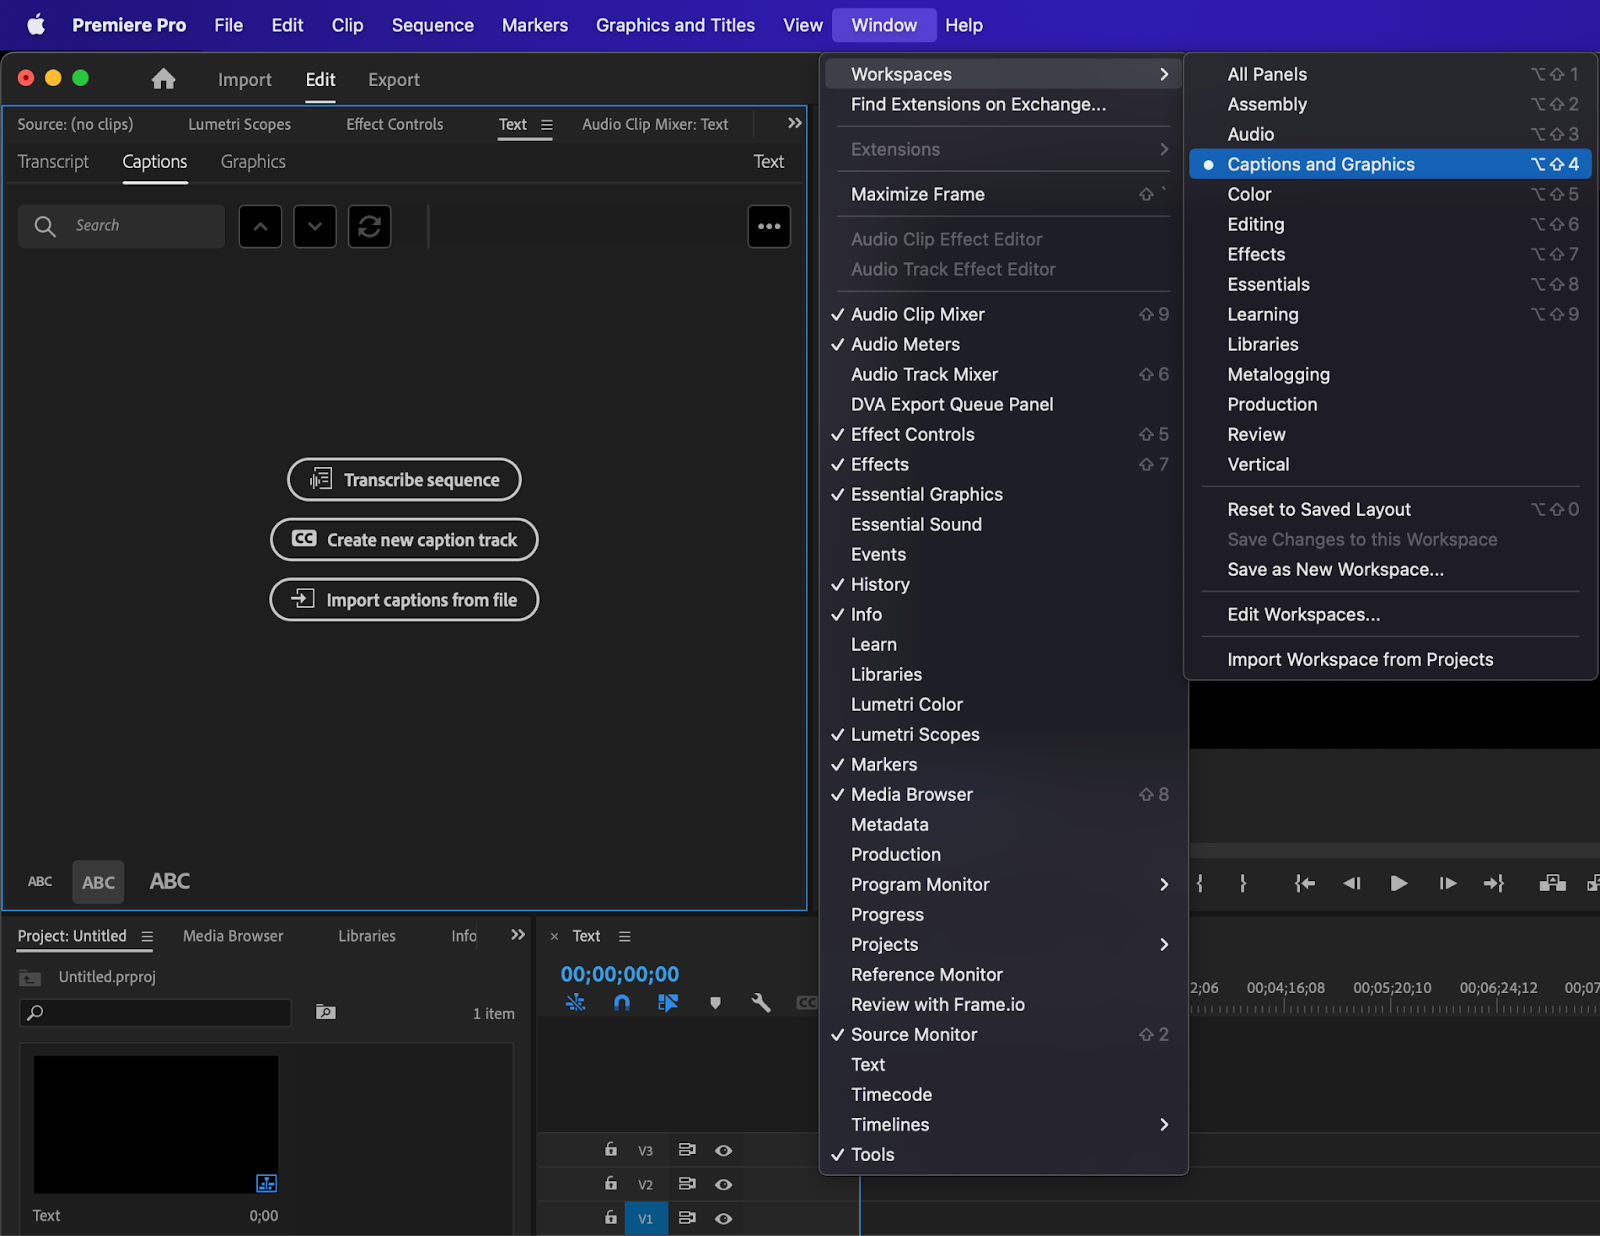Viewport: 1600px width, 1236px height.
Task: Expand Timelines submenu
Action: pos(1003,1124)
